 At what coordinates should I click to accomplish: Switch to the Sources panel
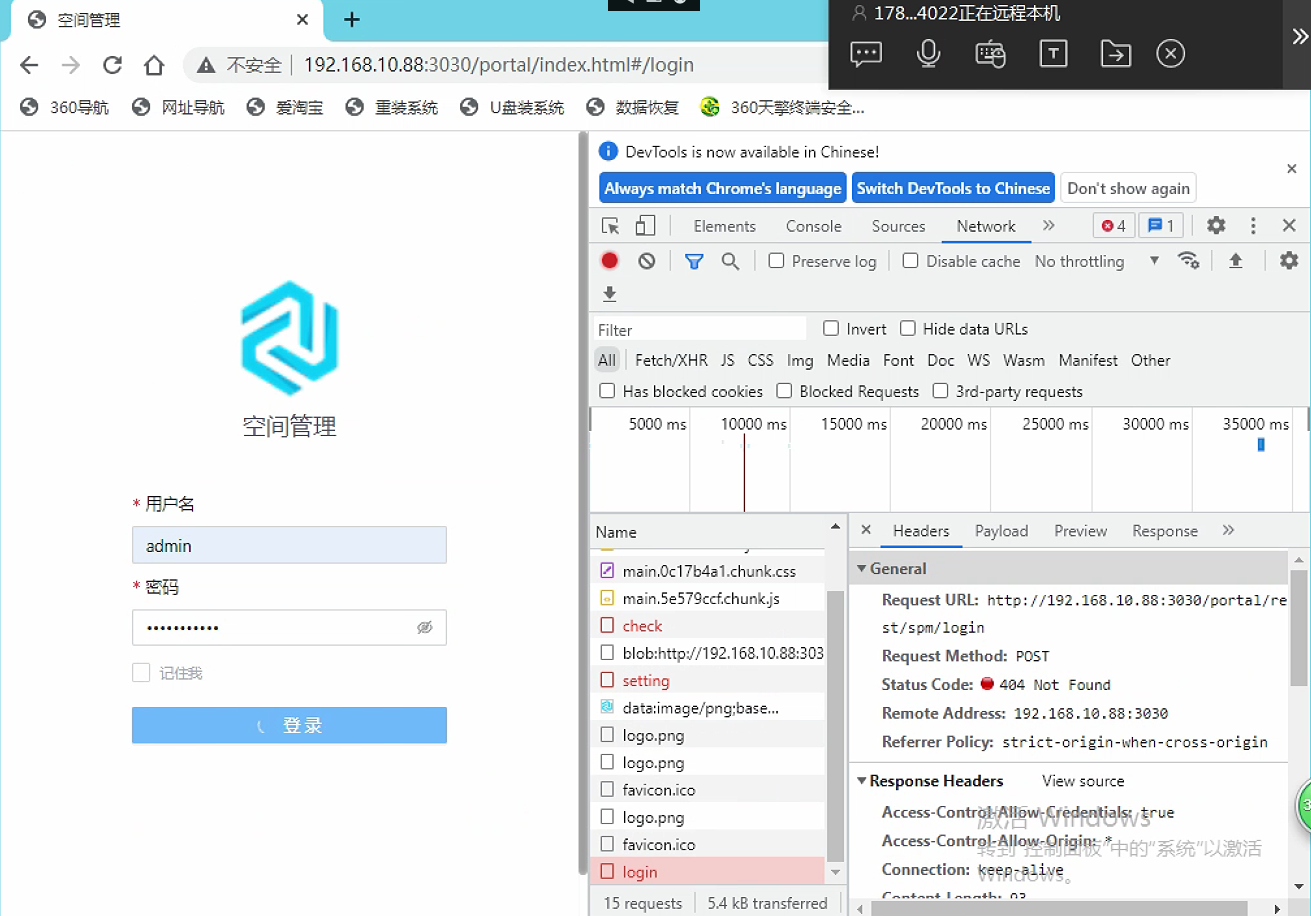pyautogui.click(x=898, y=226)
